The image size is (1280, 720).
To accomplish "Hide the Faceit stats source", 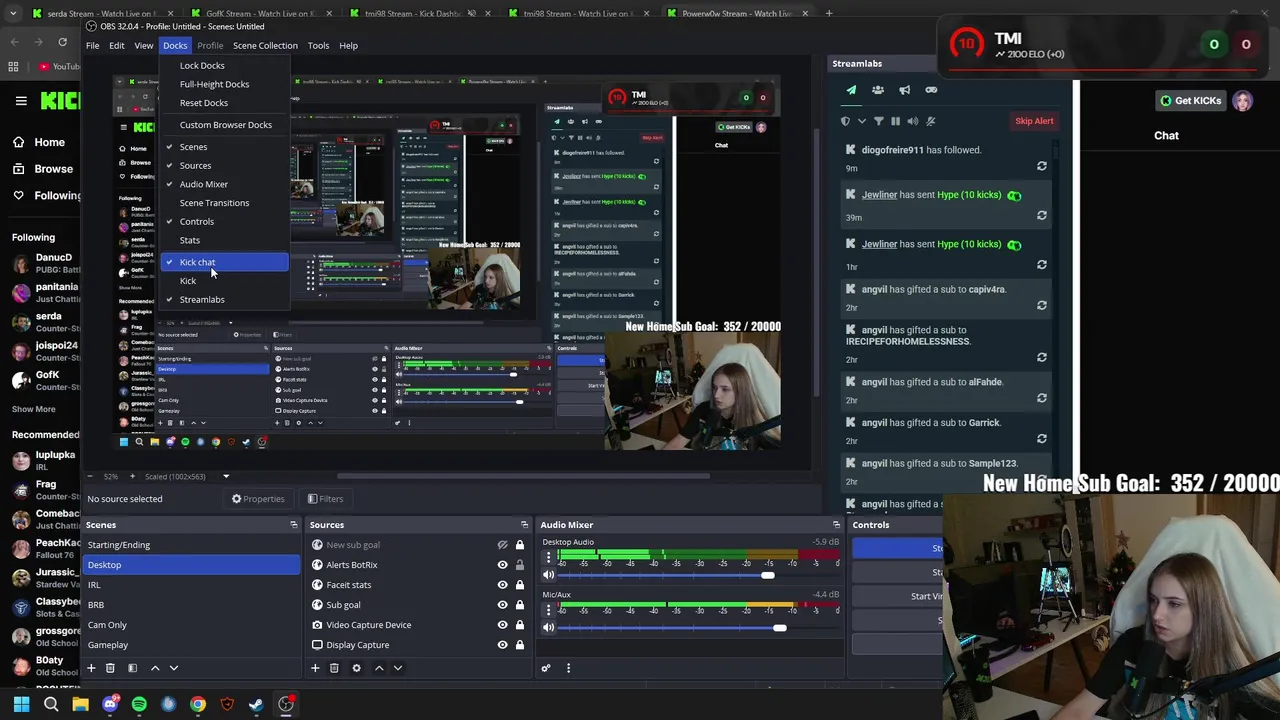I will click(503, 585).
